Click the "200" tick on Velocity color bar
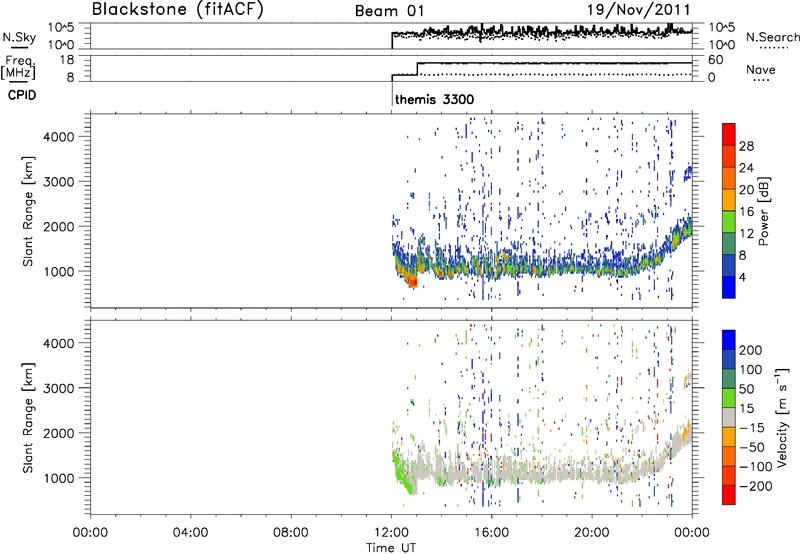The width and height of the screenshot is (800, 554). 751,350
